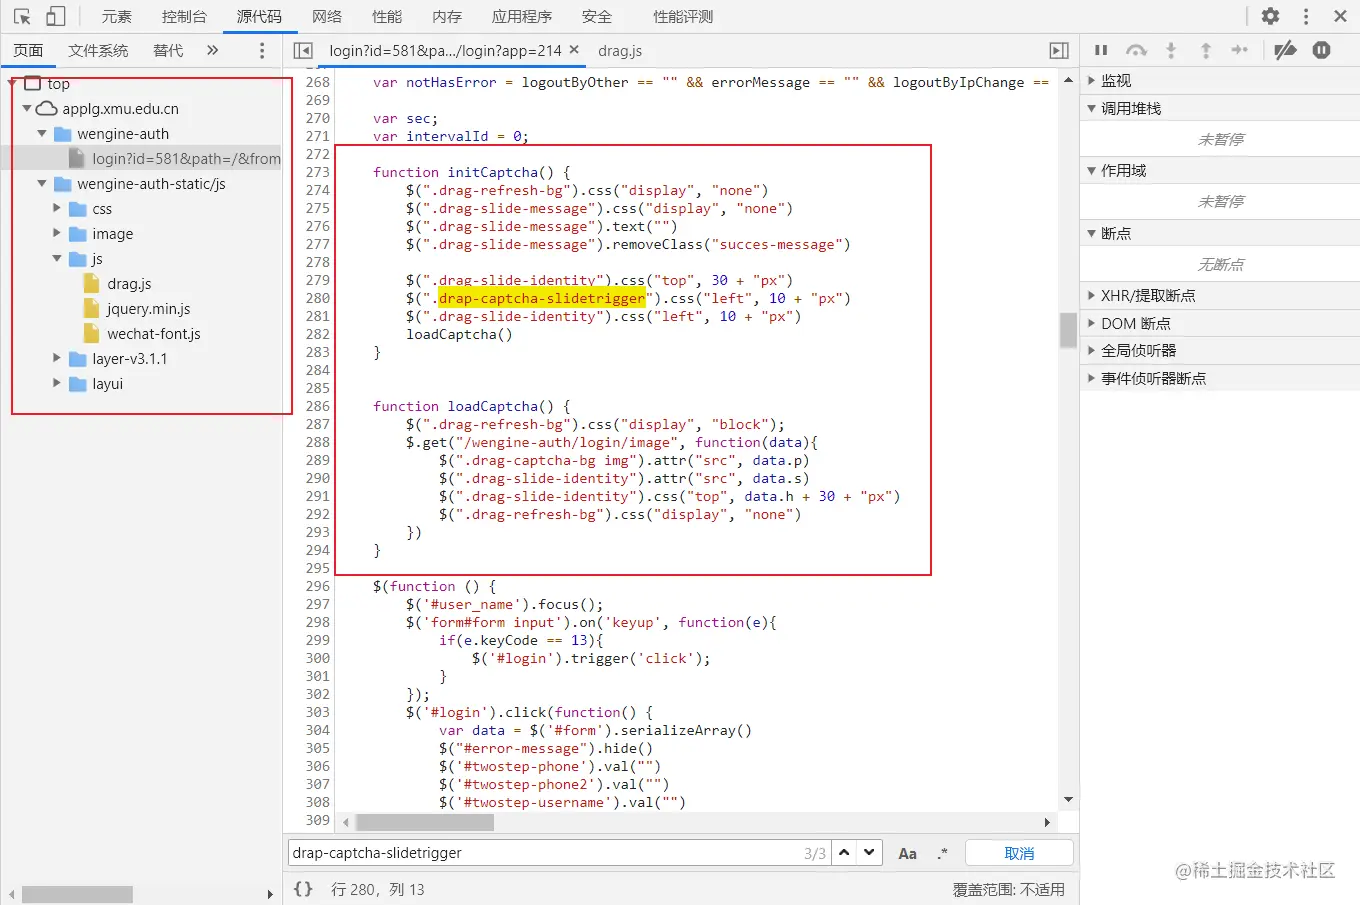Viewport: 1360px width, 905px height.
Task: Switch to the 元素 tab
Action: pyautogui.click(x=117, y=17)
